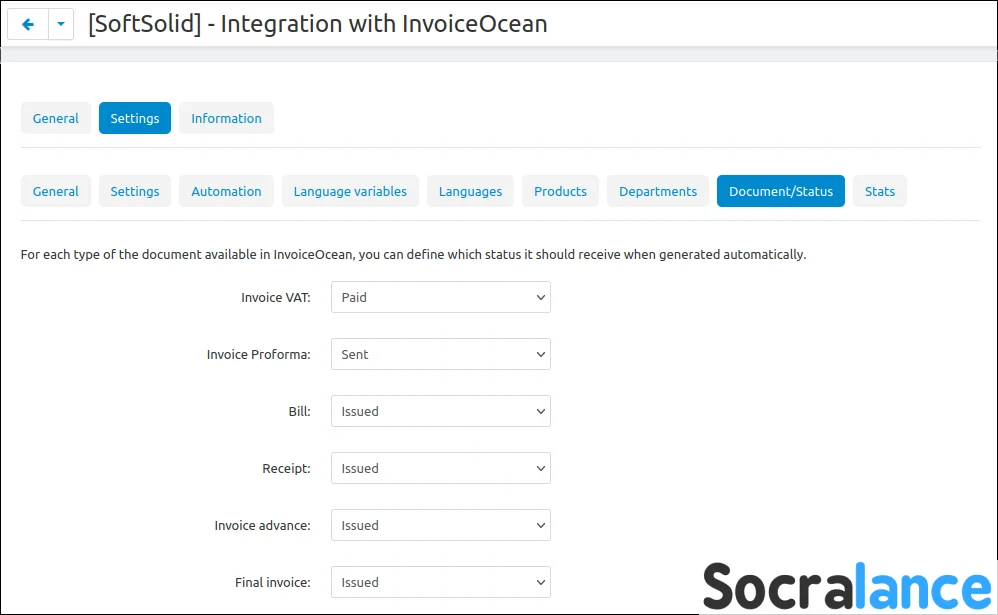Switch to the top-level General tab

pyautogui.click(x=56, y=118)
